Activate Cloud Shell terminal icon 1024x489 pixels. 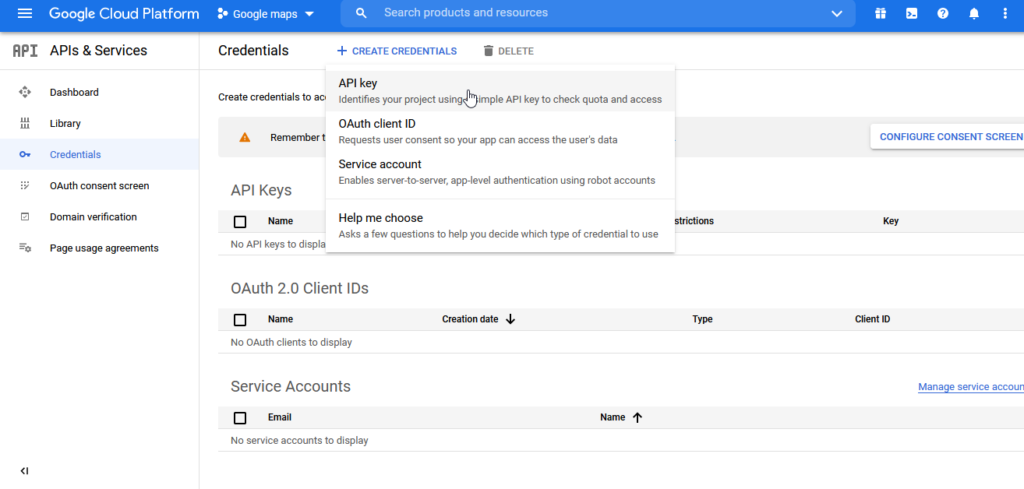point(911,14)
